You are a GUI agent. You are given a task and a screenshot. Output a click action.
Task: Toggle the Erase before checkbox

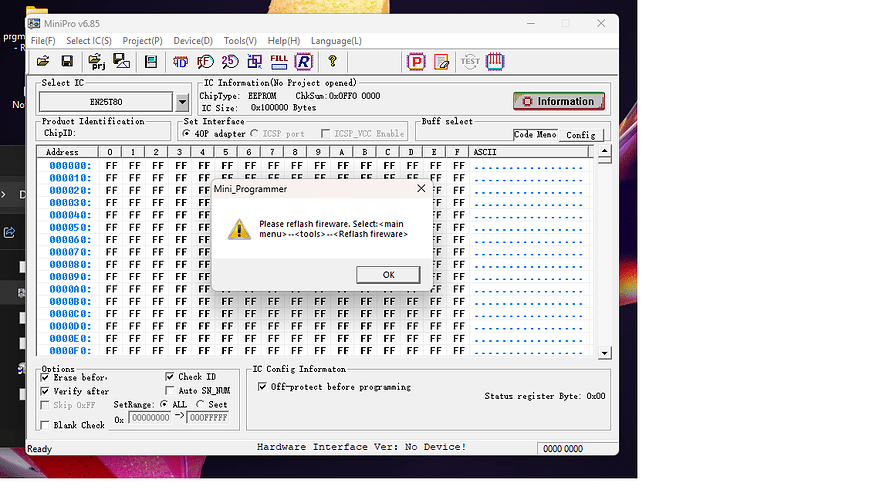point(45,377)
